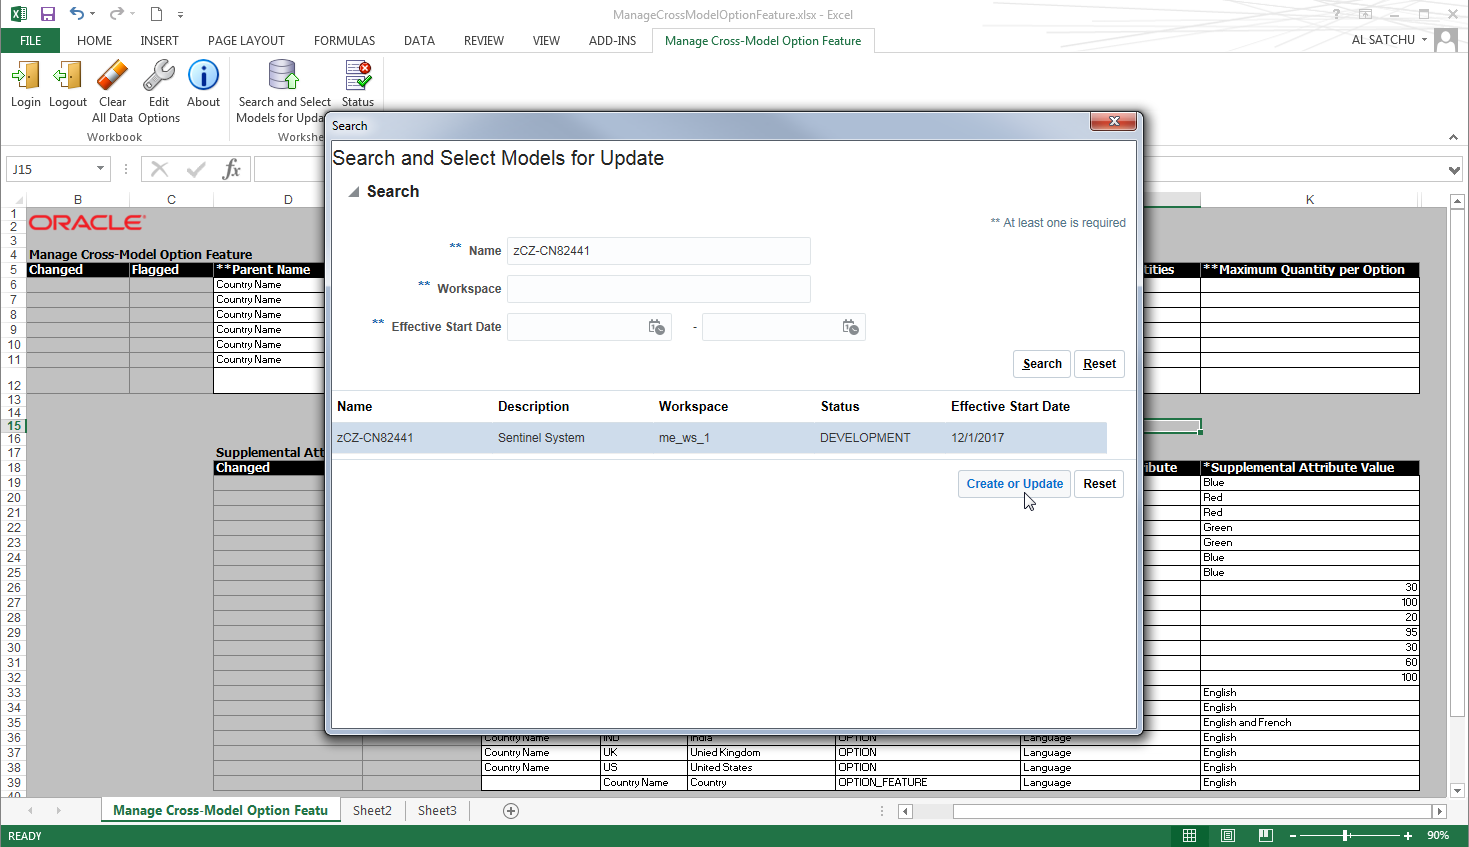Click the zoom in plus button
This screenshot has height=847, width=1469.
(x=1408, y=836)
